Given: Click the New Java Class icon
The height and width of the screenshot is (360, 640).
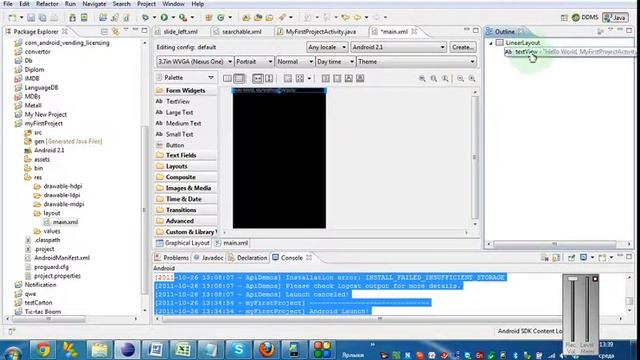Looking at the screenshot, I should 221,18.
